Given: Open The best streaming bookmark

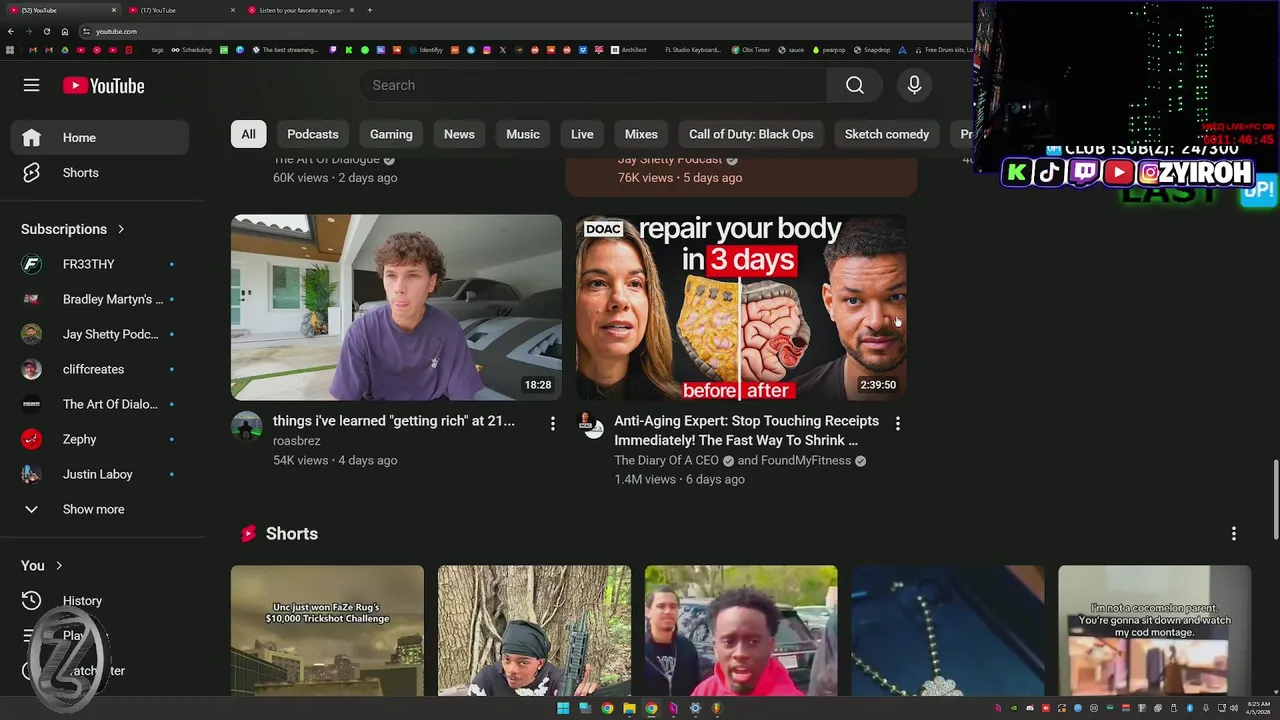Looking at the screenshot, I should (285, 50).
